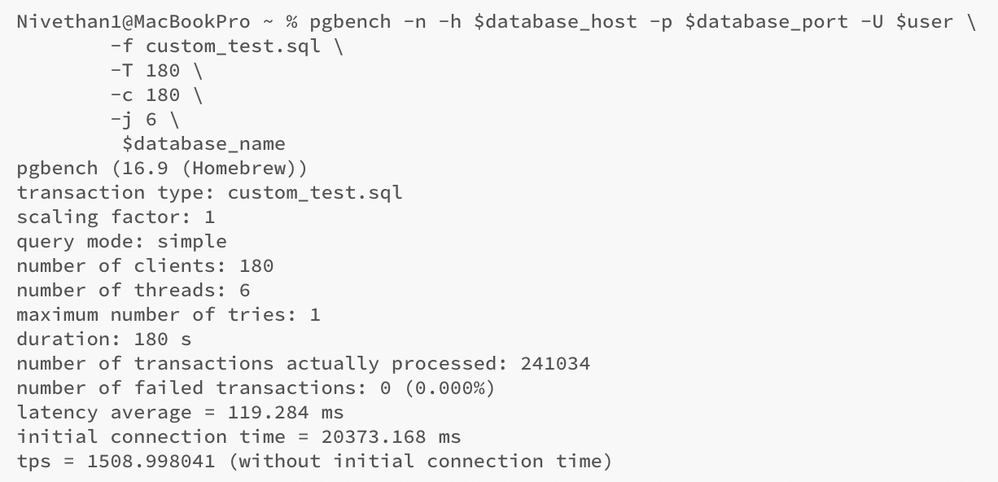
Task: Click the query mode: simple line
Action: (x=122, y=241)
